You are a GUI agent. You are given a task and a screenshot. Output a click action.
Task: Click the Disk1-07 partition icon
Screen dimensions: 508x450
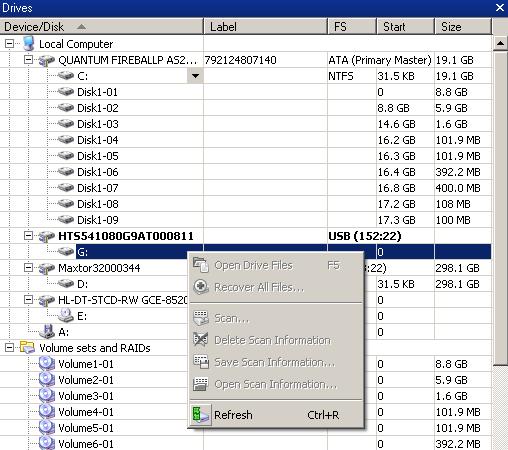click(x=66, y=188)
